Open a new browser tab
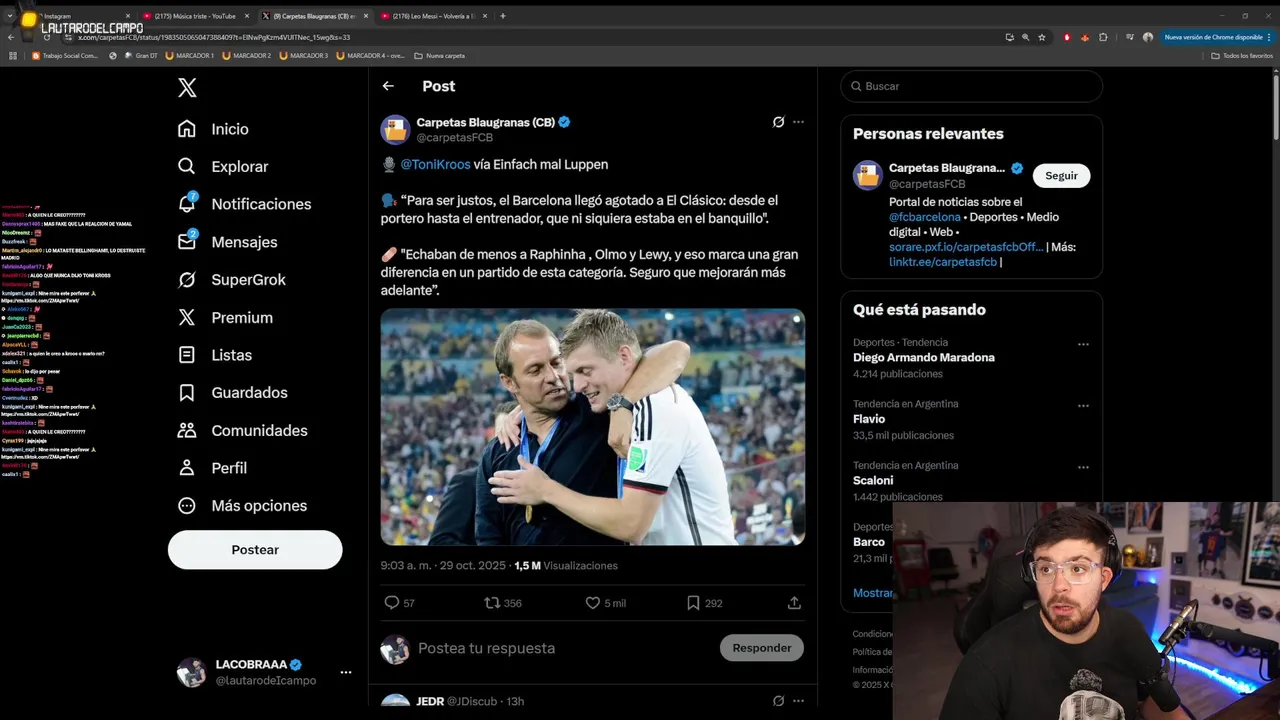Image resolution: width=1280 pixels, height=720 pixels. click(x=502, y=16)
